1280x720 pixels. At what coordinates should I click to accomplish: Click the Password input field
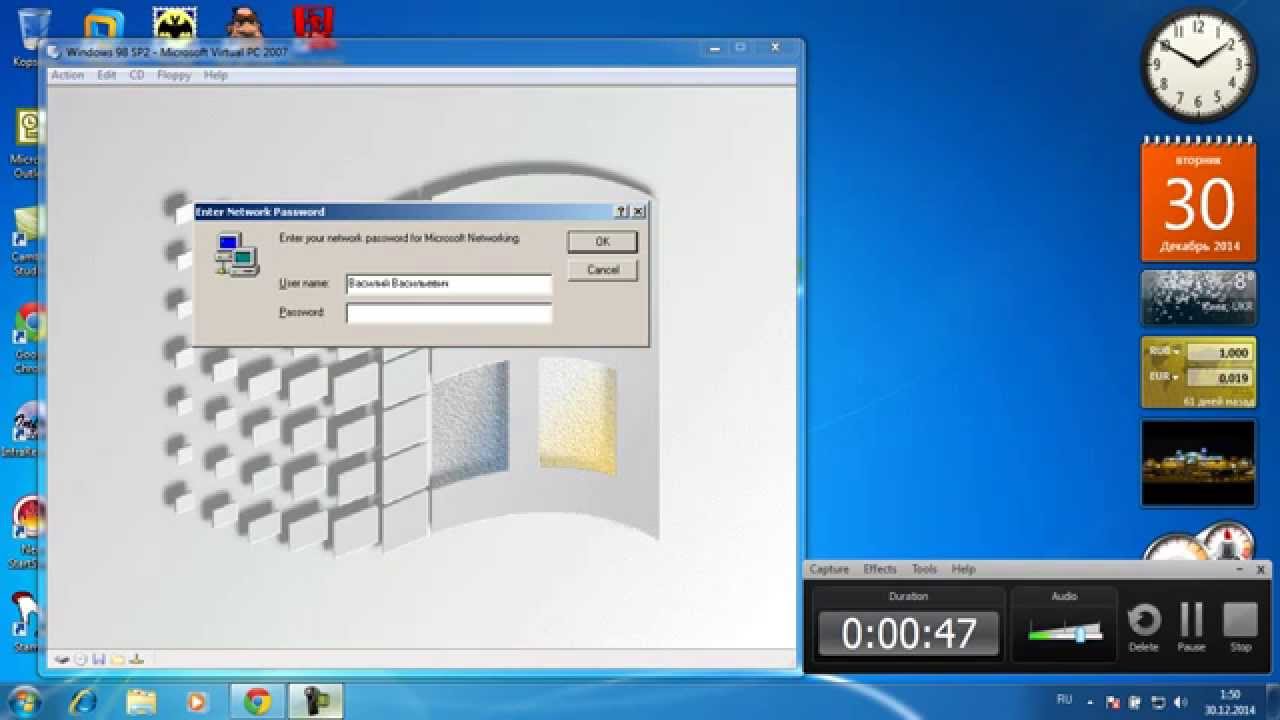(449, 313)
